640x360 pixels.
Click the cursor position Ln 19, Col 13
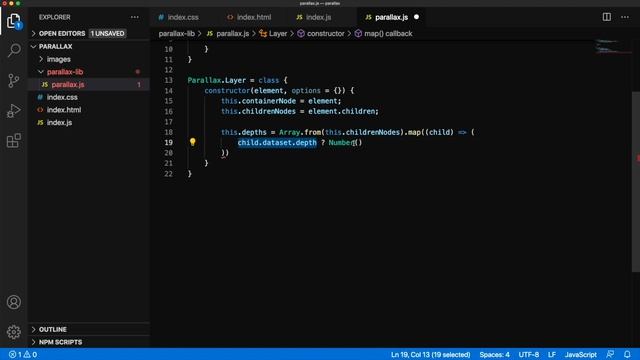(x=430, y=354)
